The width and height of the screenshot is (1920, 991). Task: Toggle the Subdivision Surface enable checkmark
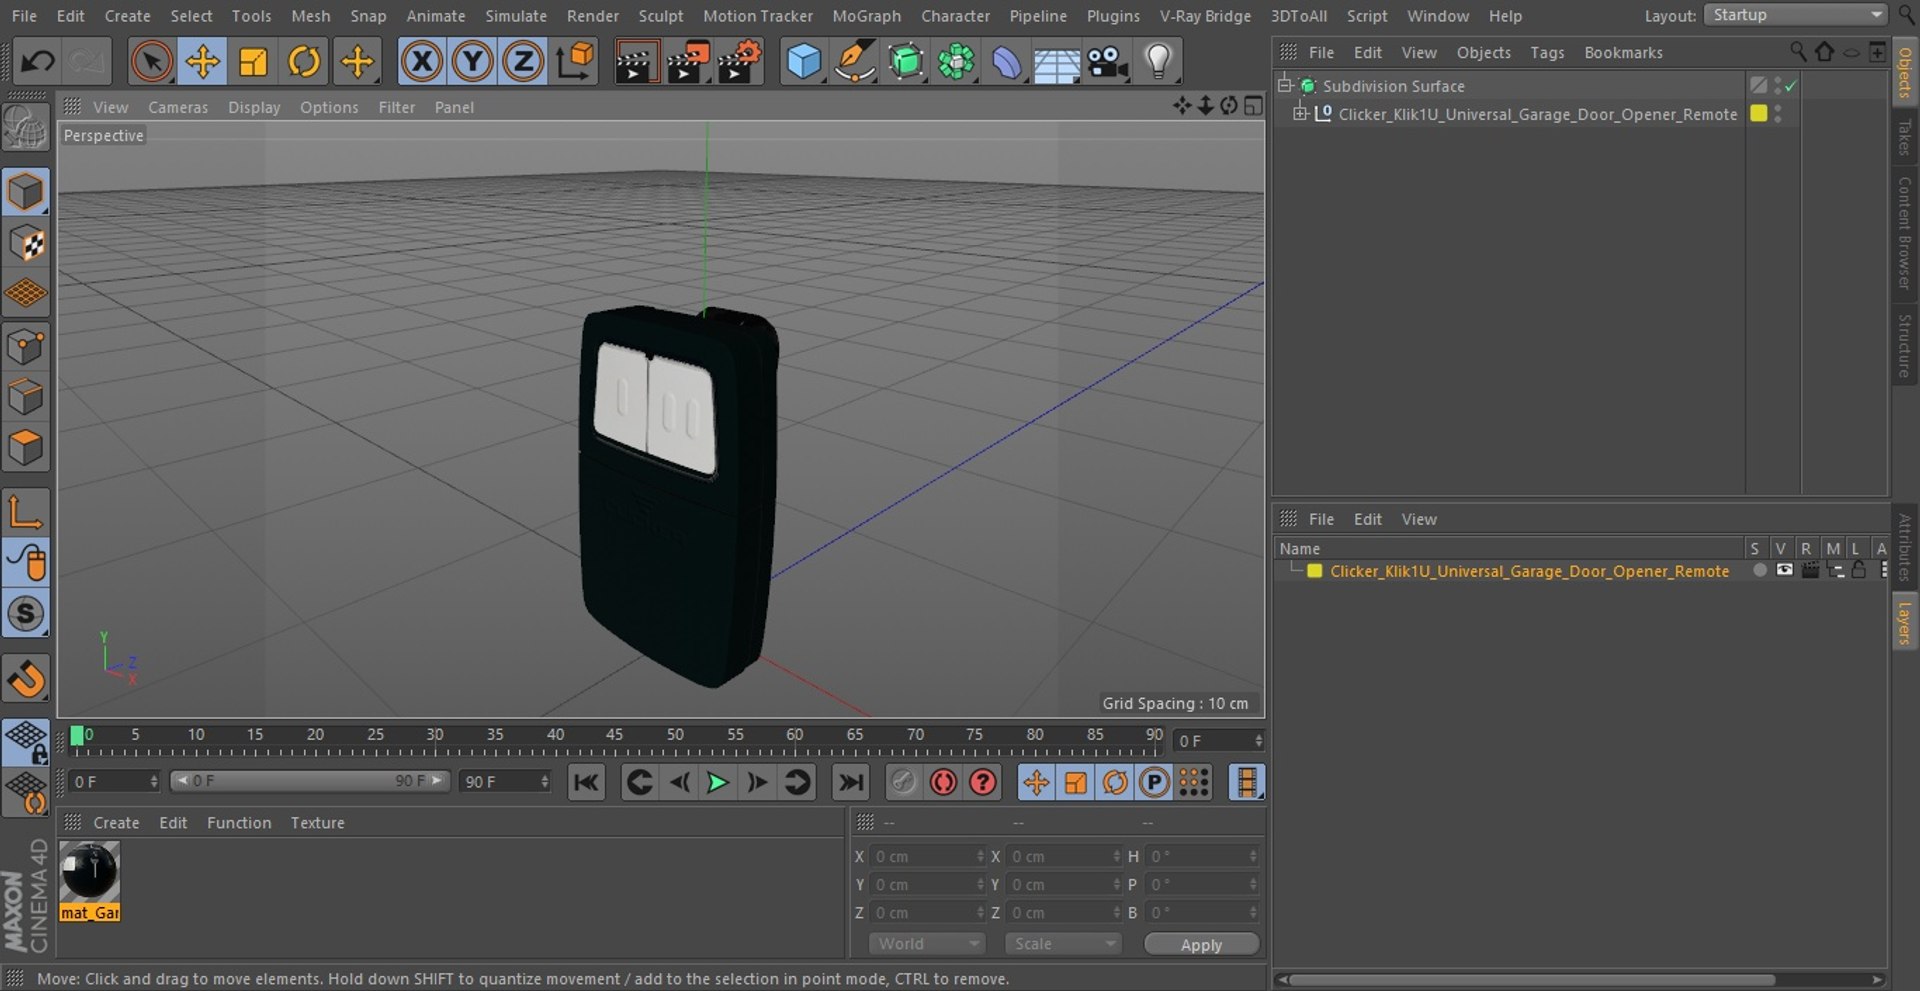1791,86
